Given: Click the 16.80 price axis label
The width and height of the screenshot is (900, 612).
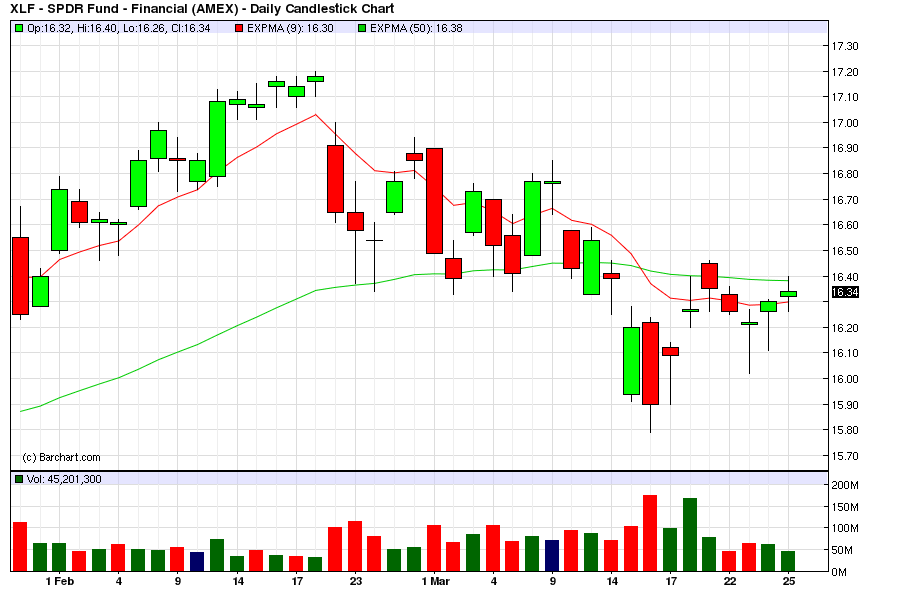Looking at the screenshot, I should pyautogui.click(x=845, y=174).
